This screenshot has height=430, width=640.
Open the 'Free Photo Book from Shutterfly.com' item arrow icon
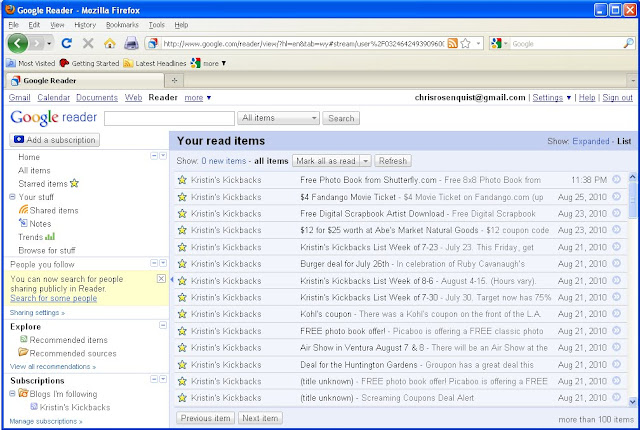coord(616,179)
